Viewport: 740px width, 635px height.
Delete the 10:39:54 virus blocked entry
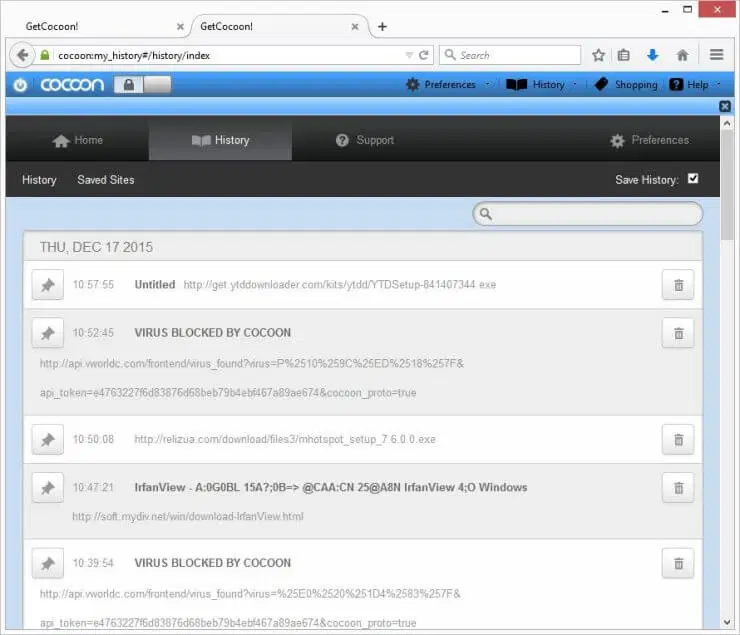[678, 563]
